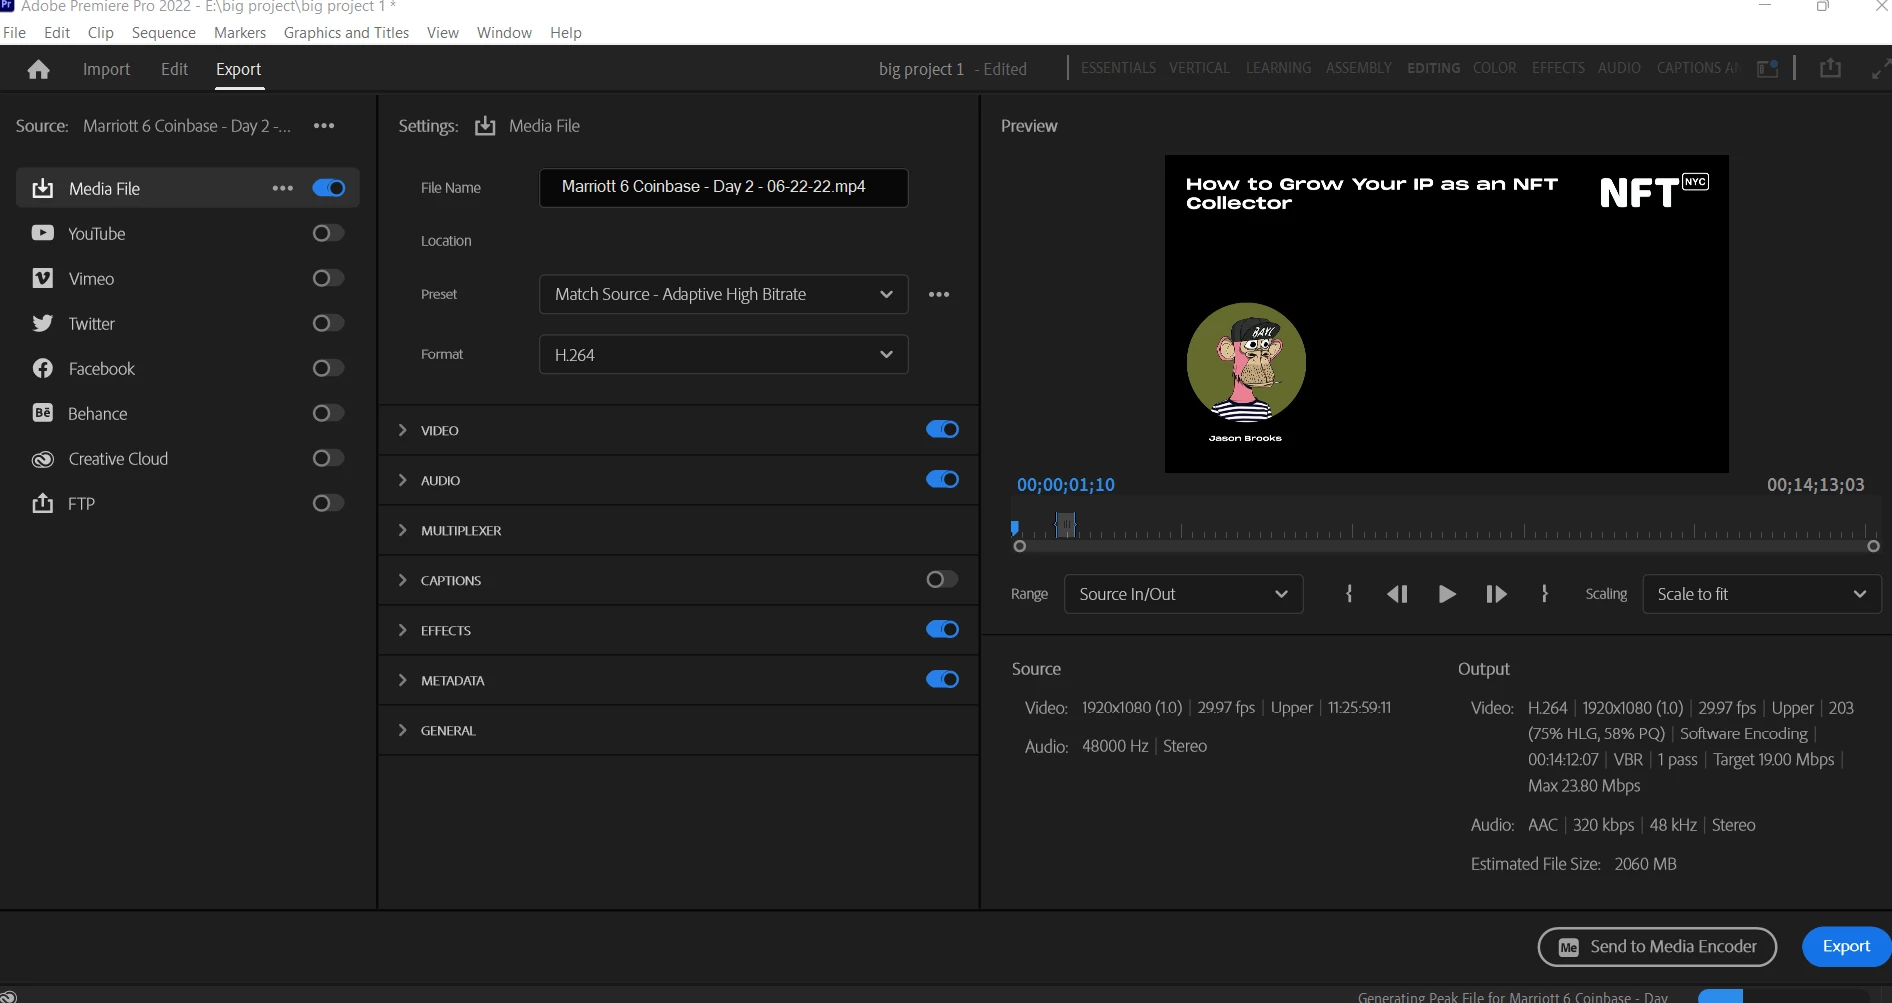Enable the Twitter destination toggle
The image size is (1892, 1003).
click(329, 323)
